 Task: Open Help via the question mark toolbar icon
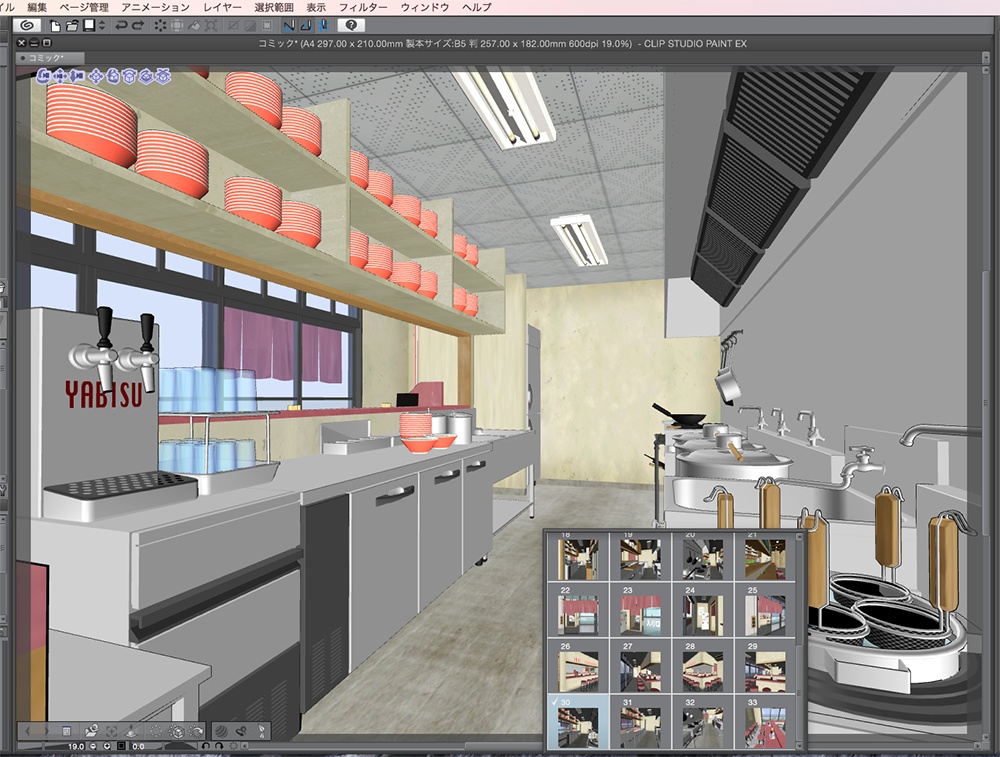pyautogui.click(x=352, y=28)
